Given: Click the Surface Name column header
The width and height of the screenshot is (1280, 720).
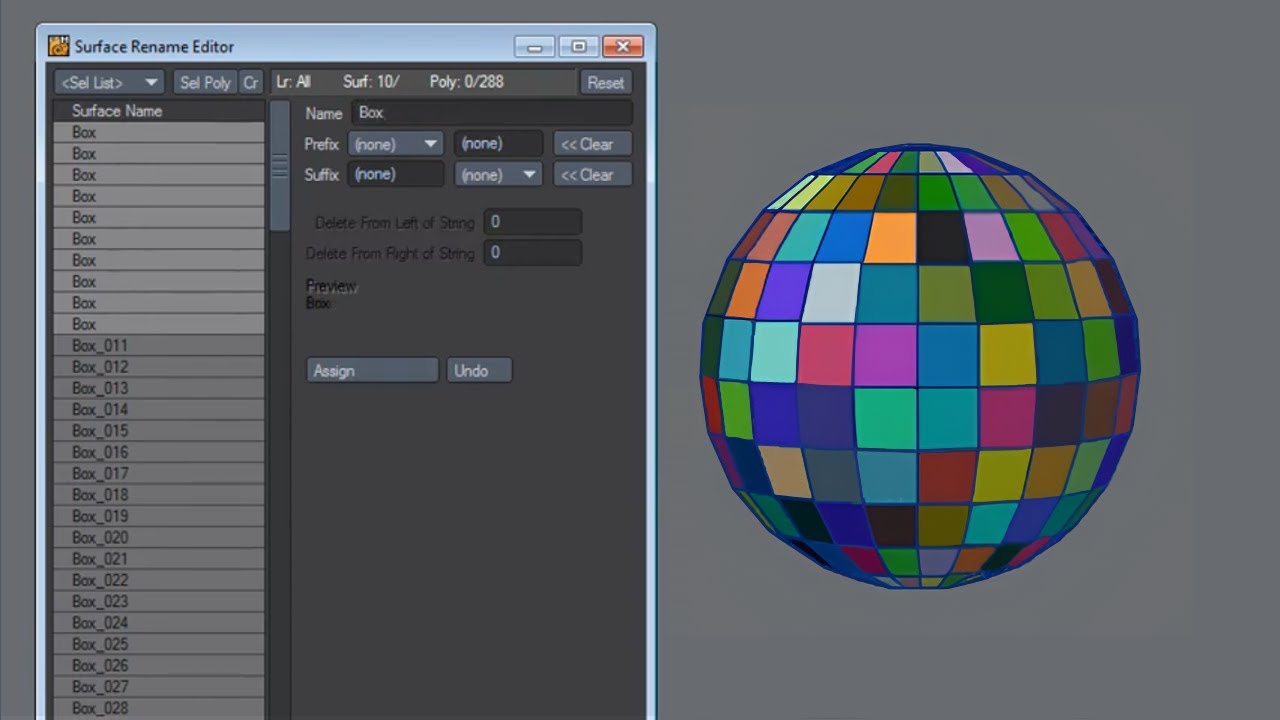Looking at the screenshot, I should point(159,111).
